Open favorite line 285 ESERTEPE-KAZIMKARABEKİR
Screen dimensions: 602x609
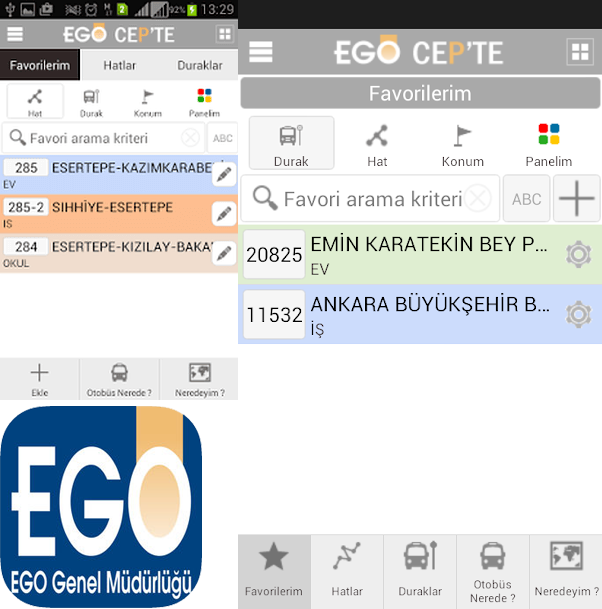(x=119, y=175)
